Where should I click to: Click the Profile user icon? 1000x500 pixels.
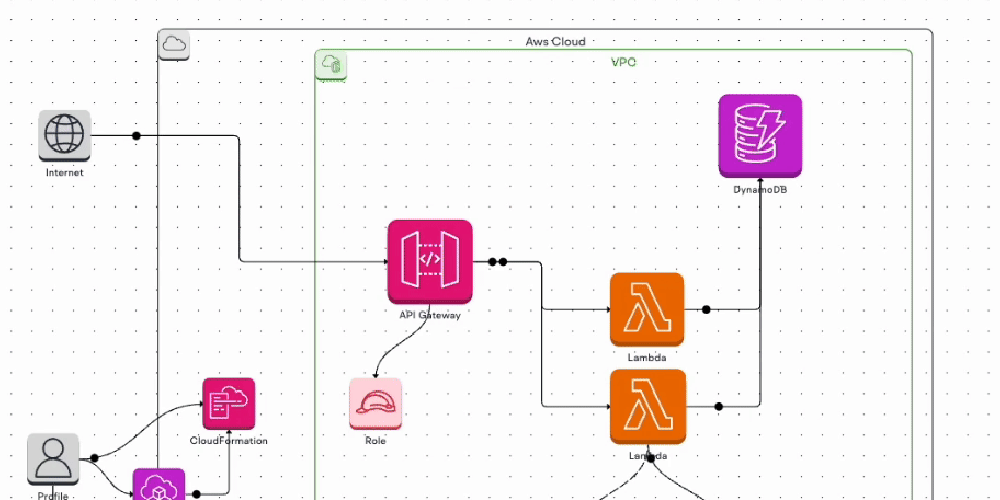[x=53, y=459]
